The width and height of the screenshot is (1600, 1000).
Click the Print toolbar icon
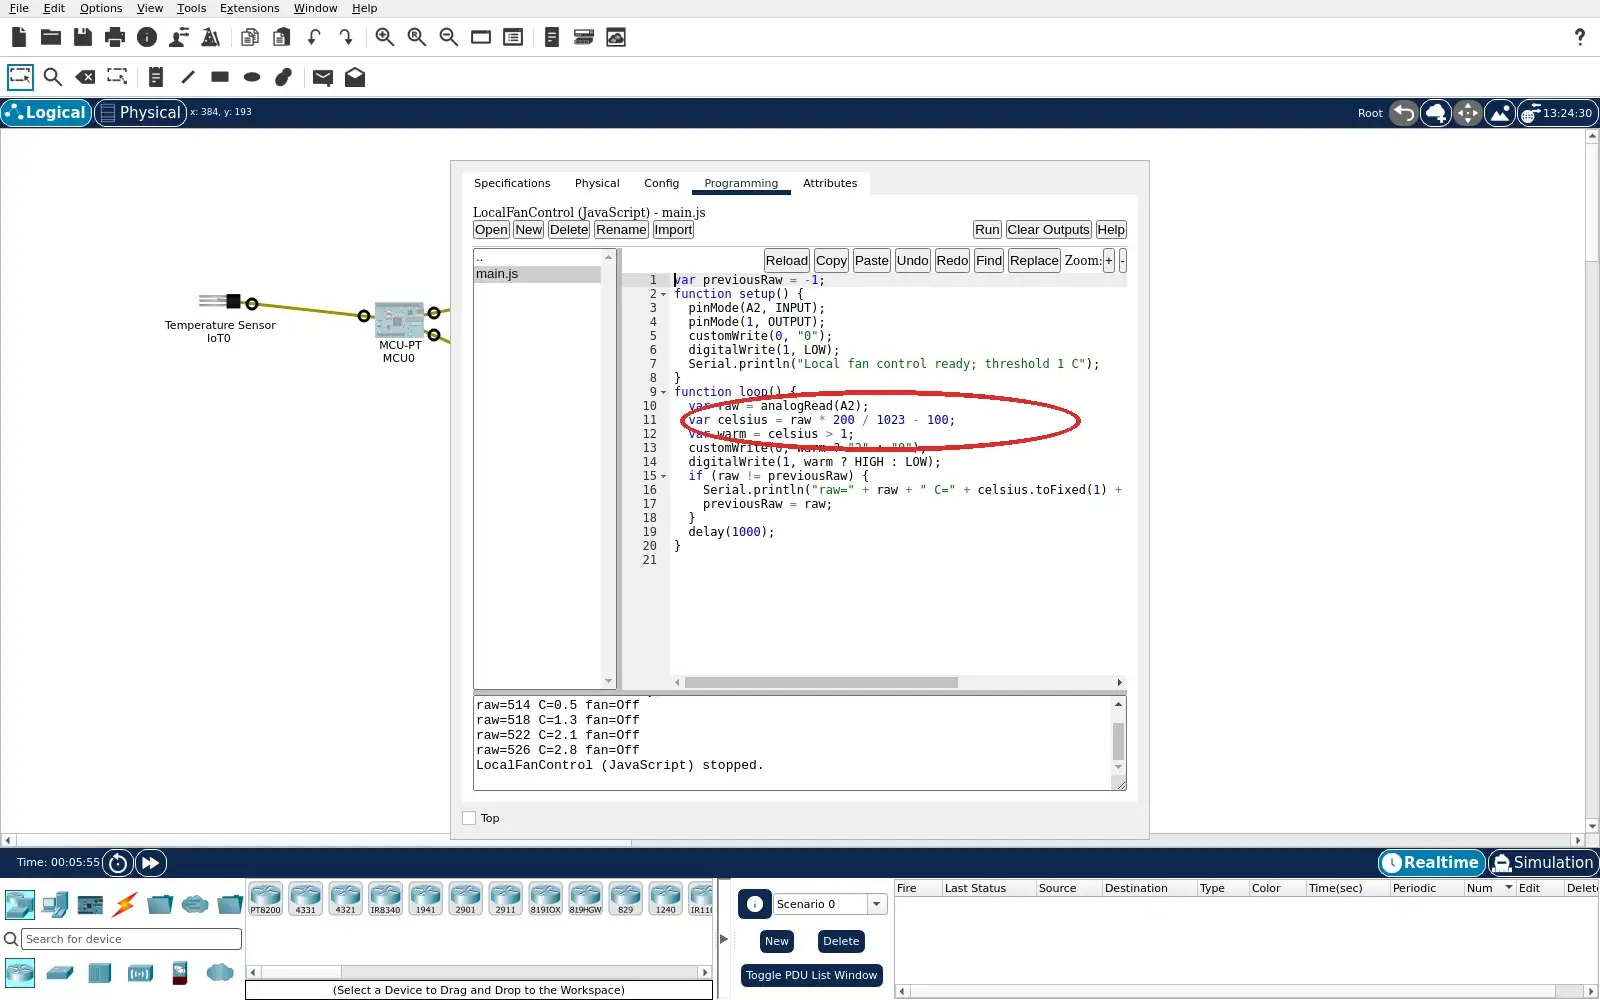(115, 37)
